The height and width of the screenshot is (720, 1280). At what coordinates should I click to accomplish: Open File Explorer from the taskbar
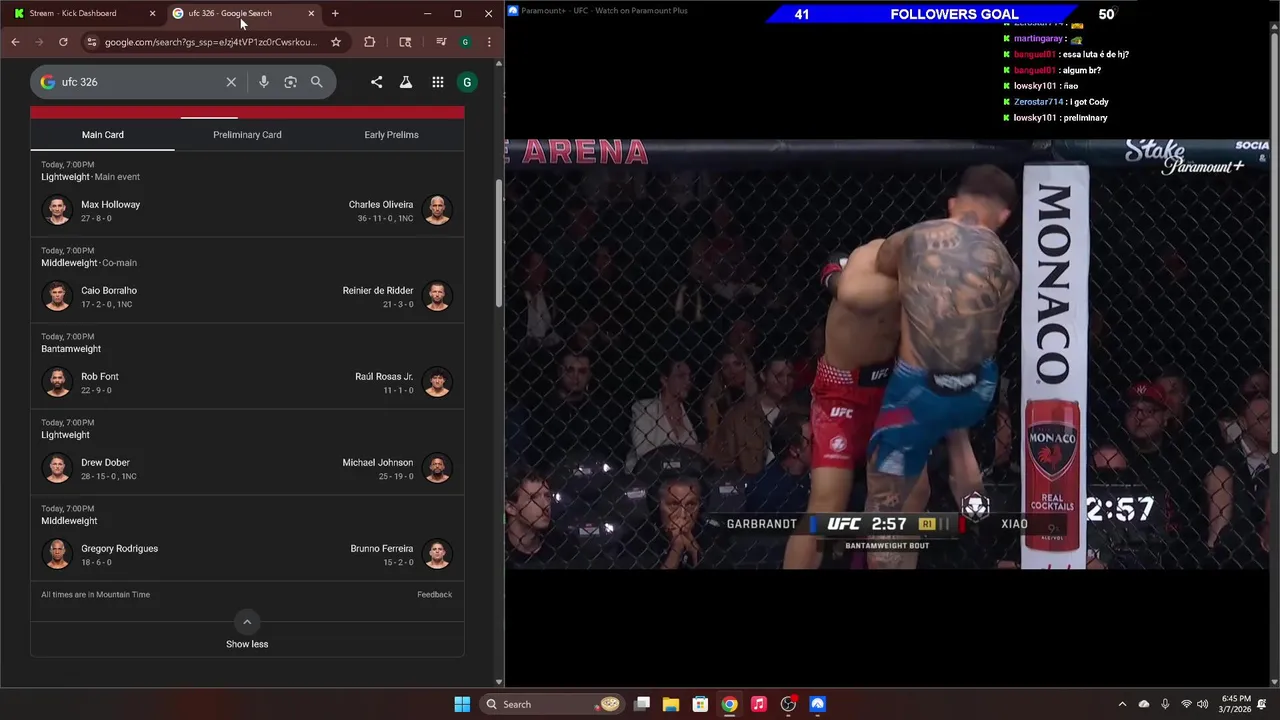tap(671, 704)
